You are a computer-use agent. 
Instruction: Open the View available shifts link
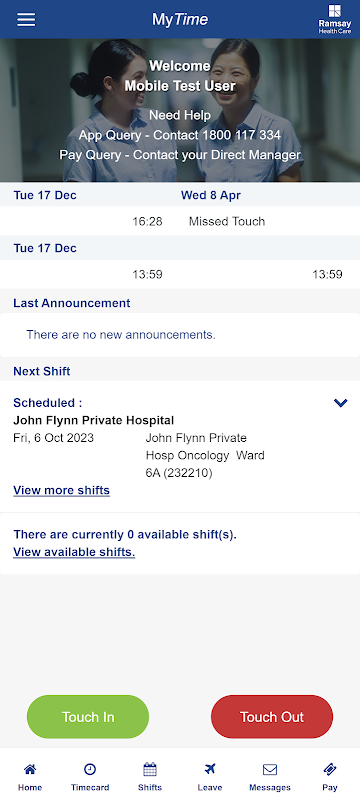click(x=74, y=552)
